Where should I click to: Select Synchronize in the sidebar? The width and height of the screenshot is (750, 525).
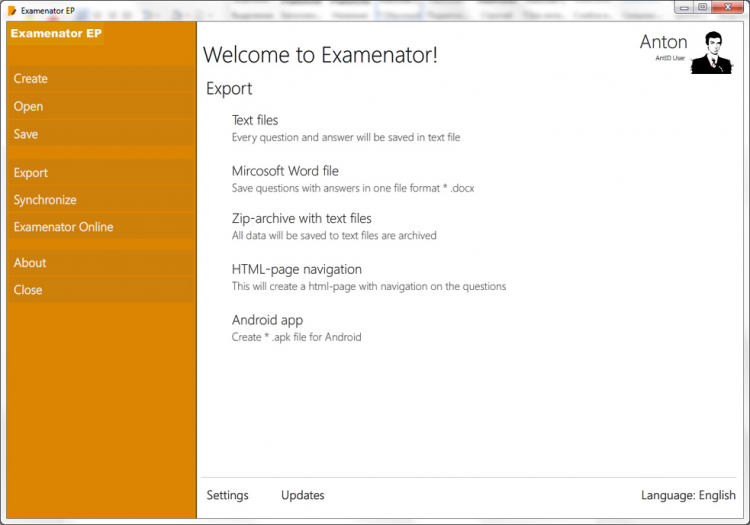[x=100, y=200]
